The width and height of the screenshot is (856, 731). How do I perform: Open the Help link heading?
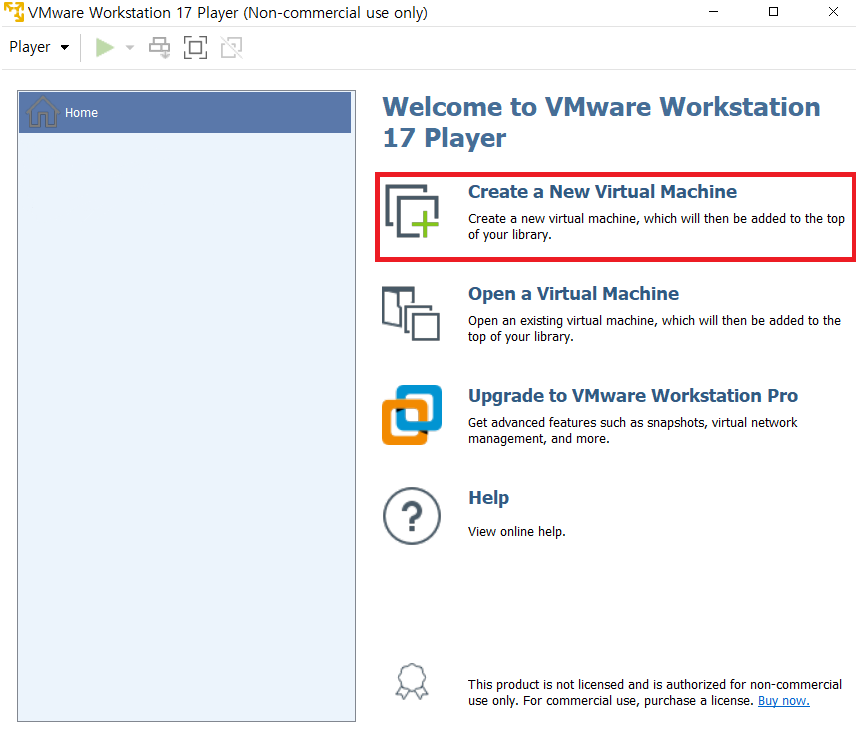[x=489, y=498]
